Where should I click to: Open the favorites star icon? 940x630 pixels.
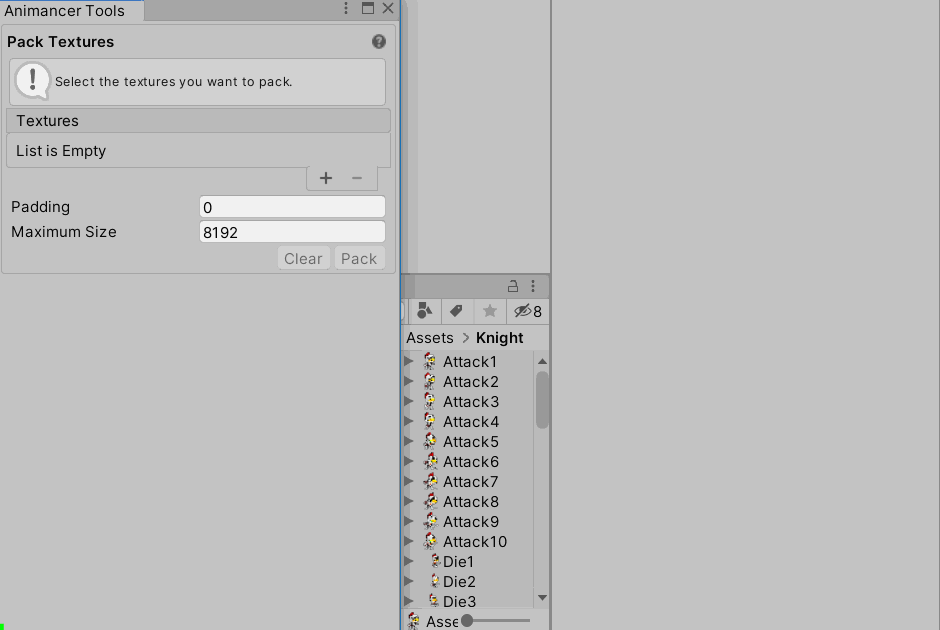[x=490, y=311]
